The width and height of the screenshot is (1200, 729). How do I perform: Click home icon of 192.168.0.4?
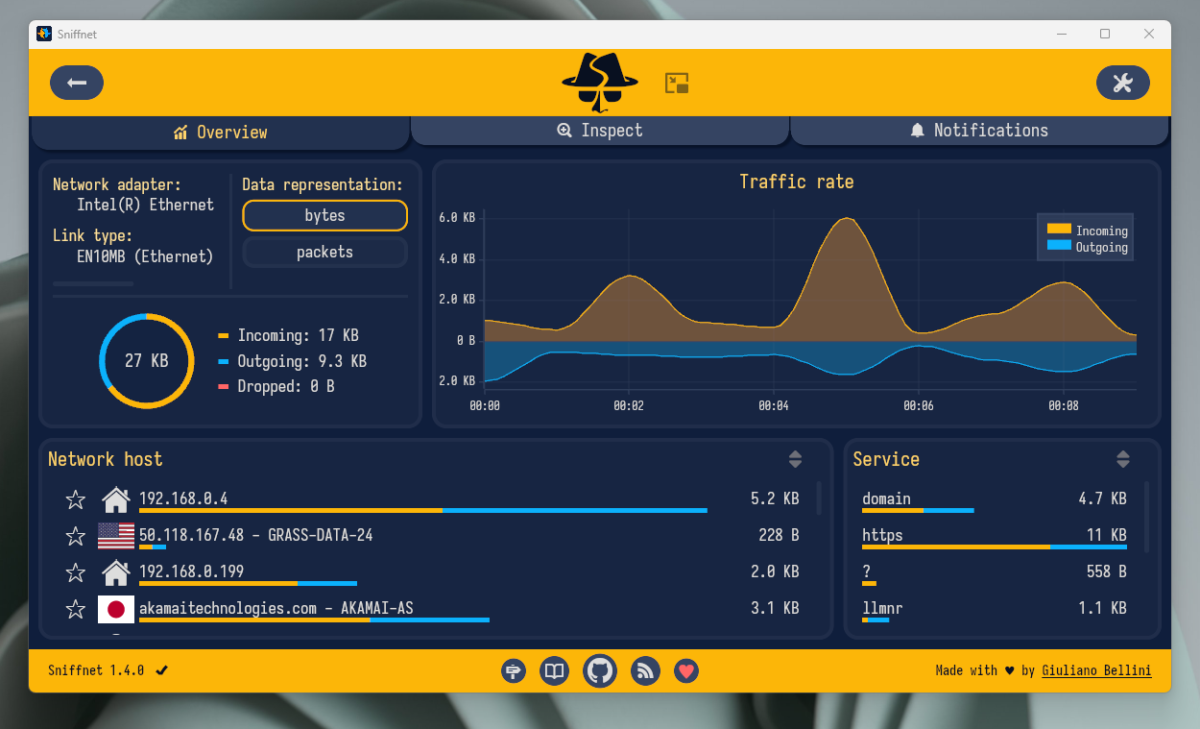pyautogui.click(x=116, y=499)
